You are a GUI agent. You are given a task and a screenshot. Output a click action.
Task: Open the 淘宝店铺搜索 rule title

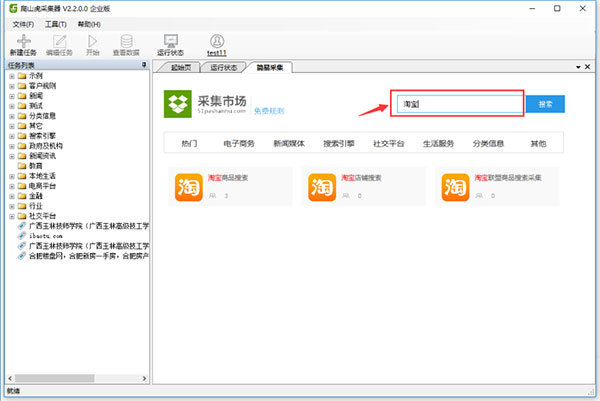(x=361, y=178)
